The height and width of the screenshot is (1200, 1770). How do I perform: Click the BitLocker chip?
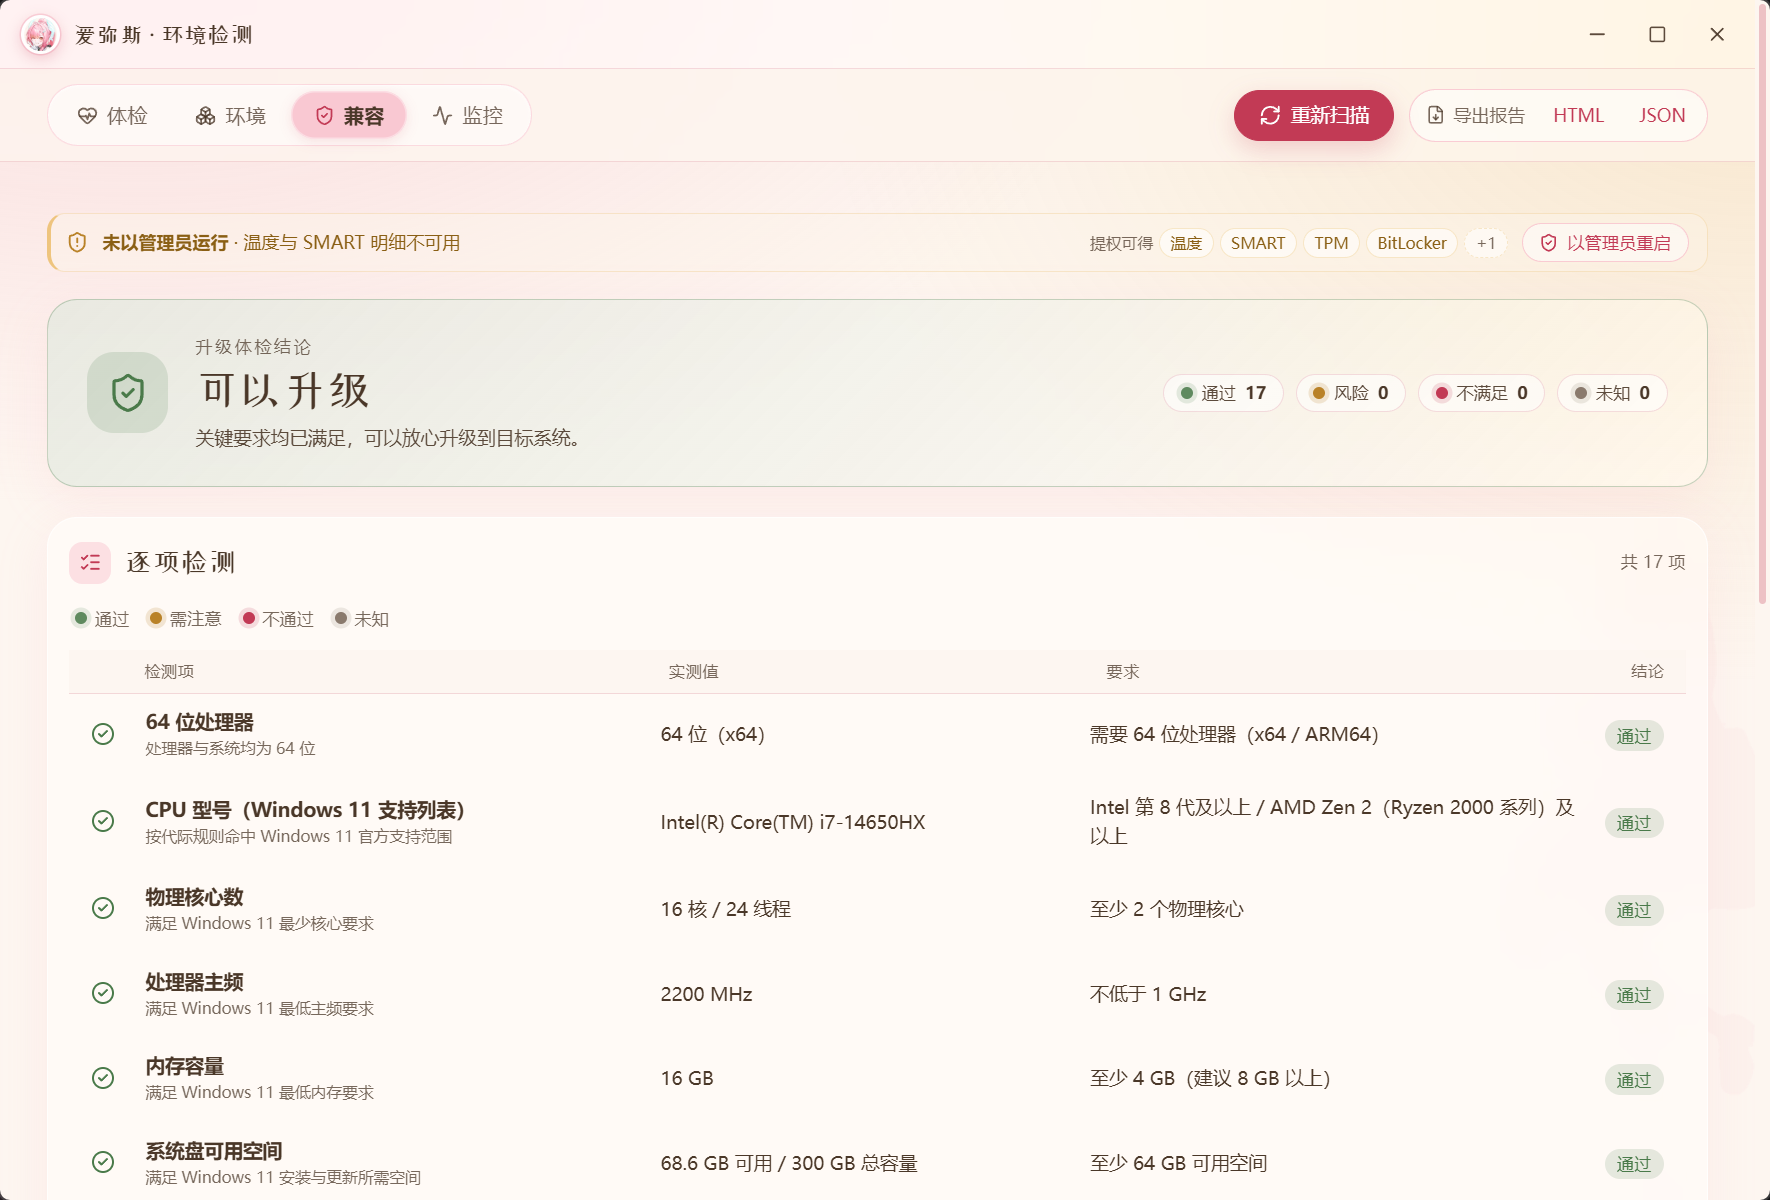pyautogui.click(x=1412, y=243)
